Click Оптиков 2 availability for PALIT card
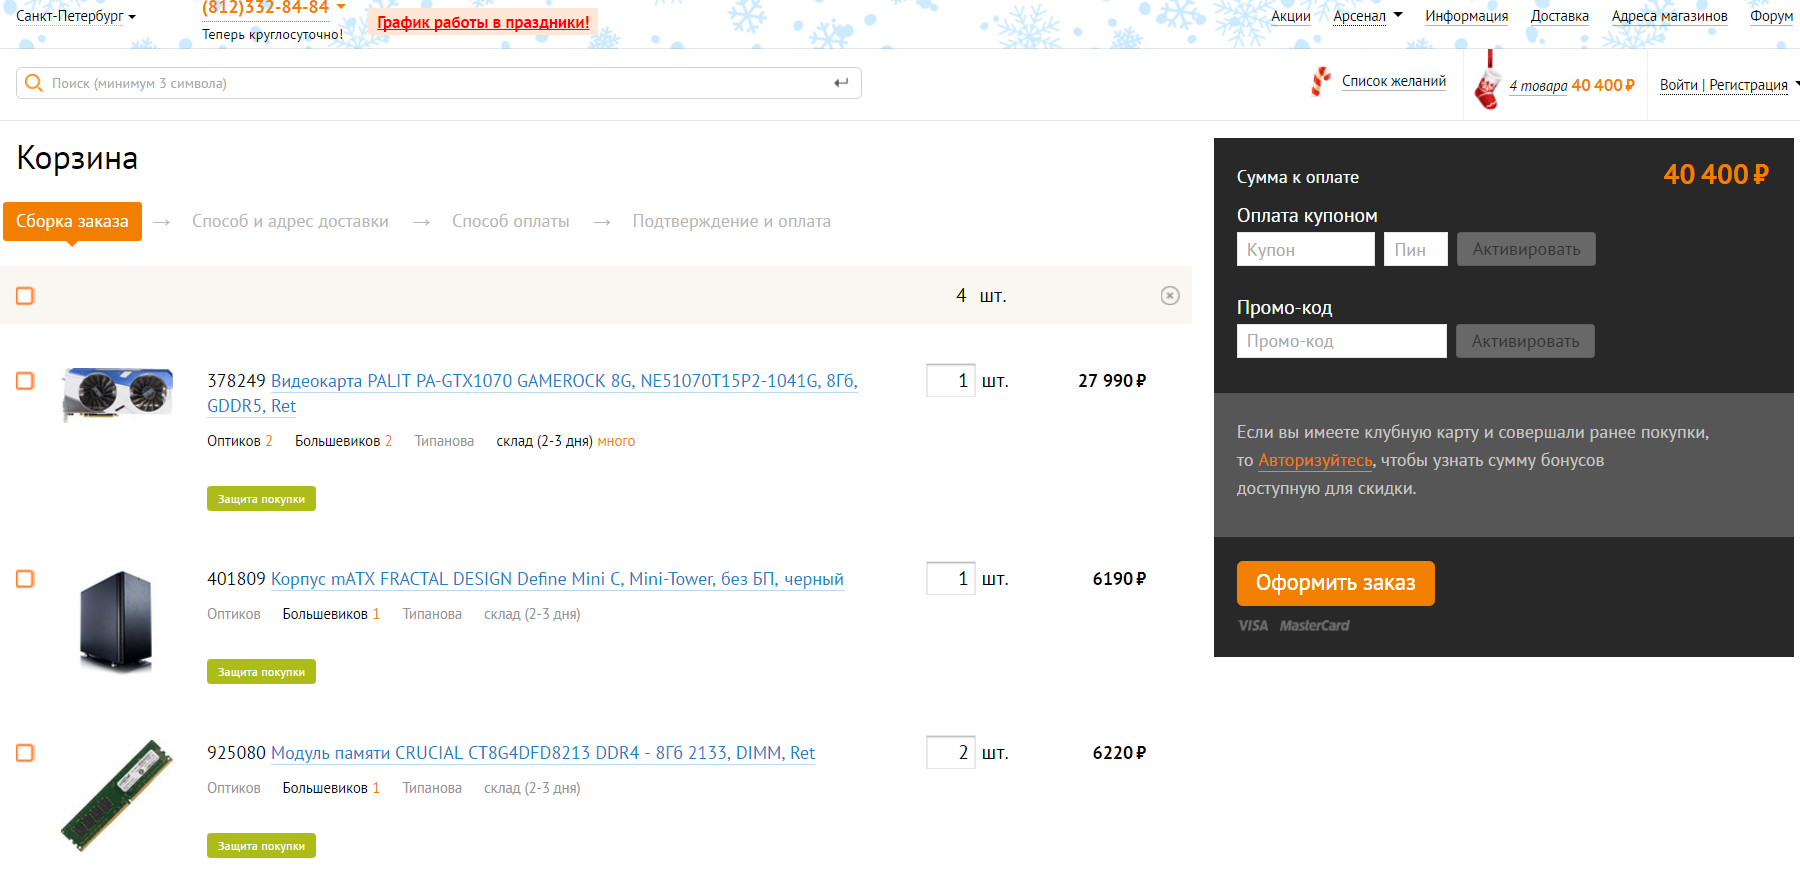 (x=240, y=441)
